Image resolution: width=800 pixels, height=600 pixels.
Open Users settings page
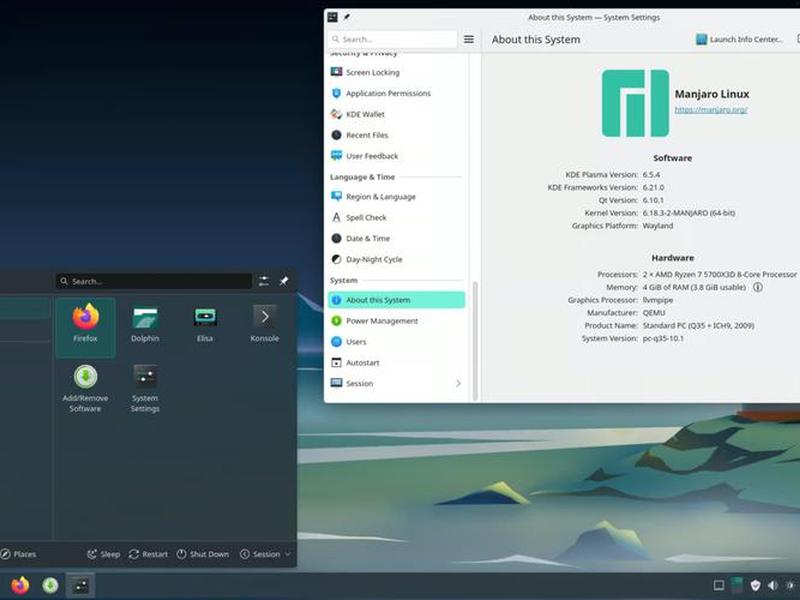pyautogui.click(x=396, y=342)
